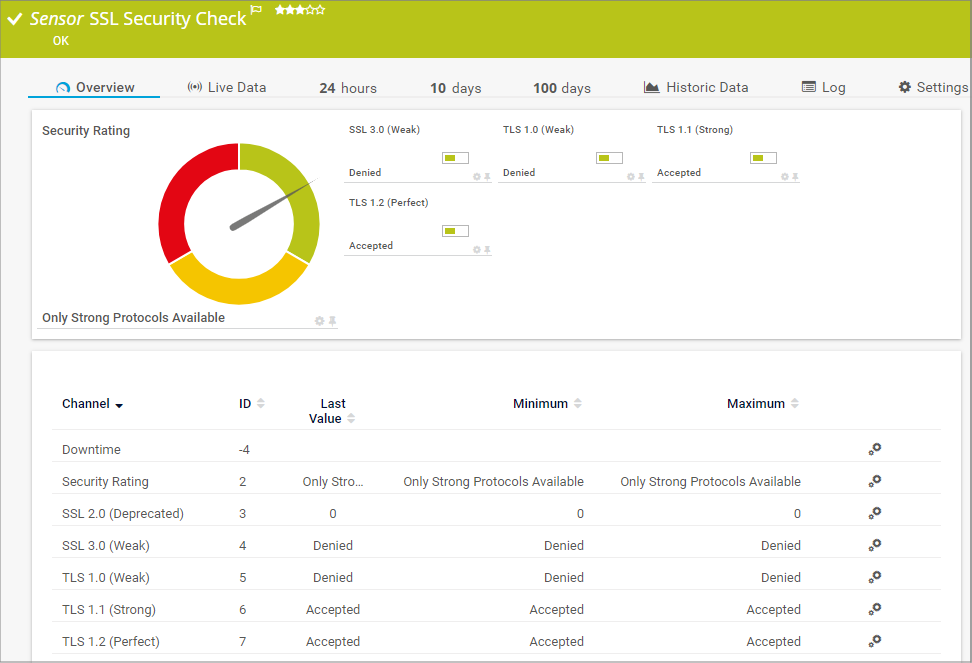The height and width of the screenshot is (663, 972).
Task: Click the flag icon beside the sensor title
Action: click(x=256, y=10)
